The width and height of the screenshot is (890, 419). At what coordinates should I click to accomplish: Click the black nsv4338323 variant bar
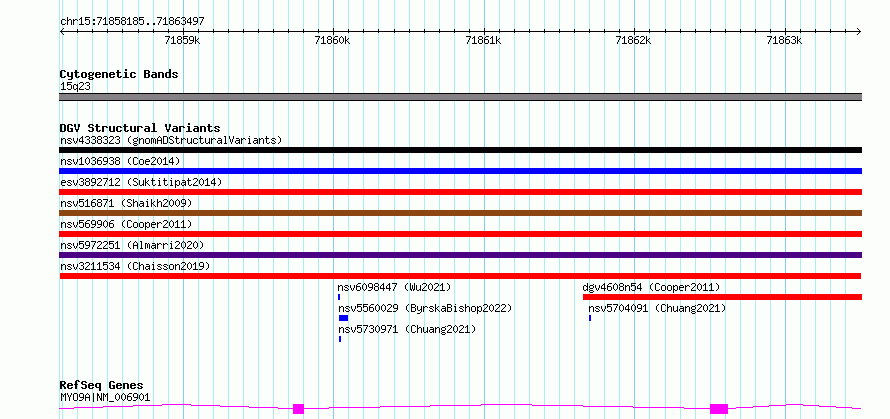(460, 150)
